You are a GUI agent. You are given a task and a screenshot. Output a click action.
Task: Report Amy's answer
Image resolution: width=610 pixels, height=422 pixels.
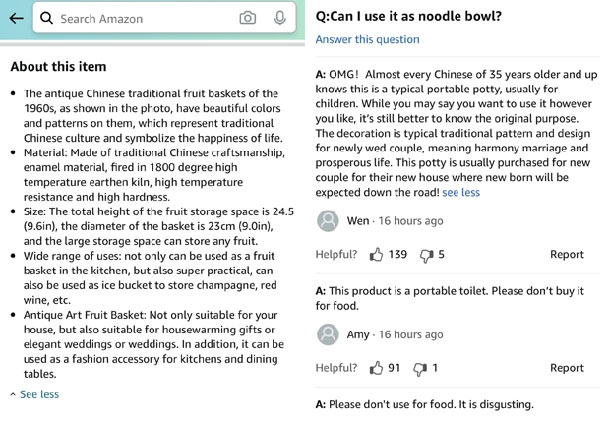pos(567,368)
